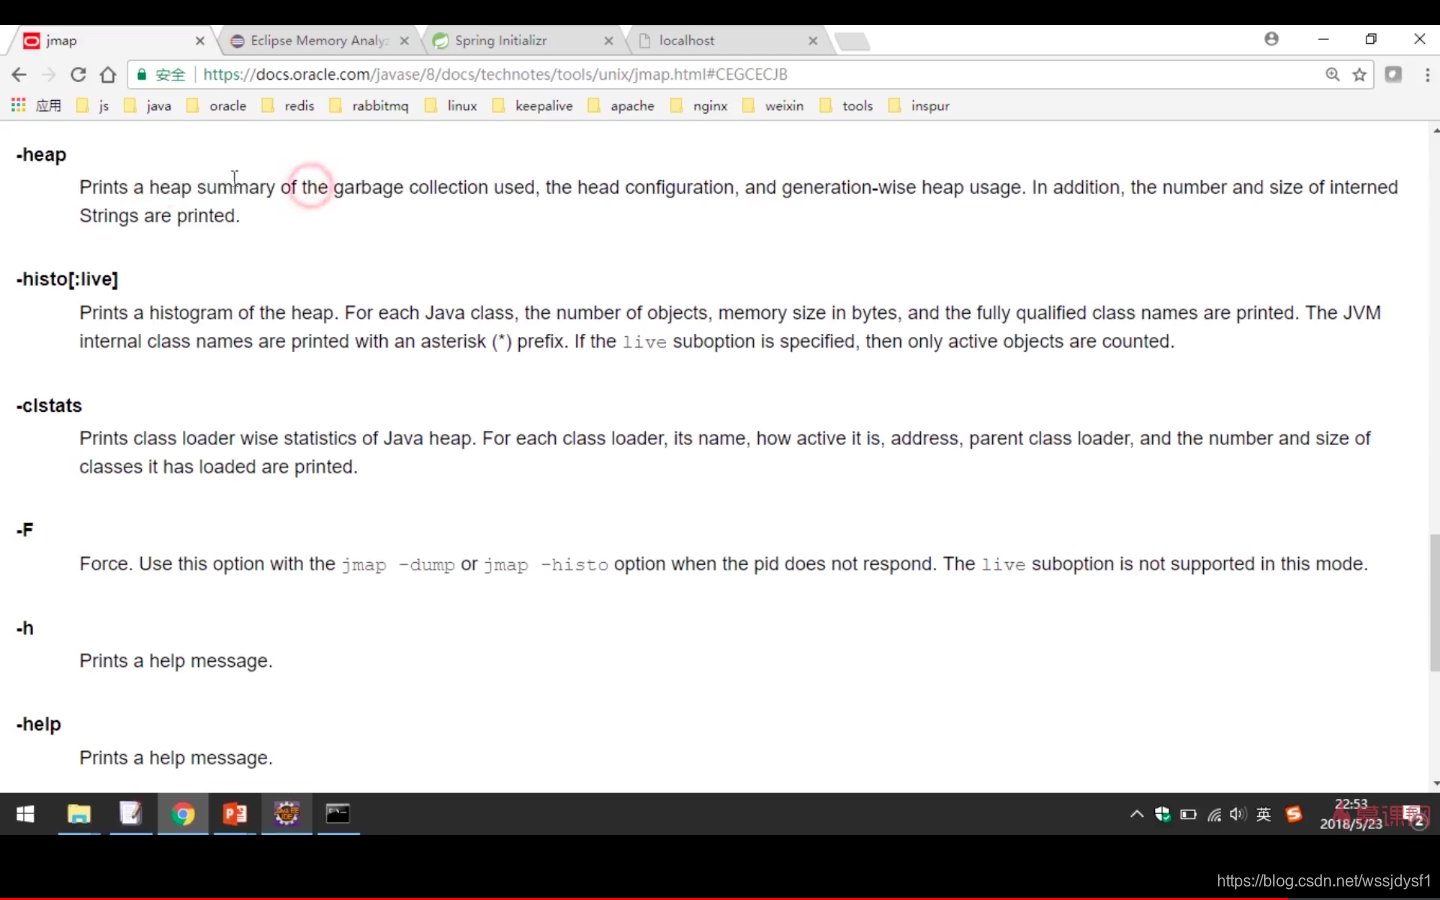The width and height of the screenshot is (1440, 900).
Task: Click the zoom magnifier icon in address bar
Action: click(1332, 75)
